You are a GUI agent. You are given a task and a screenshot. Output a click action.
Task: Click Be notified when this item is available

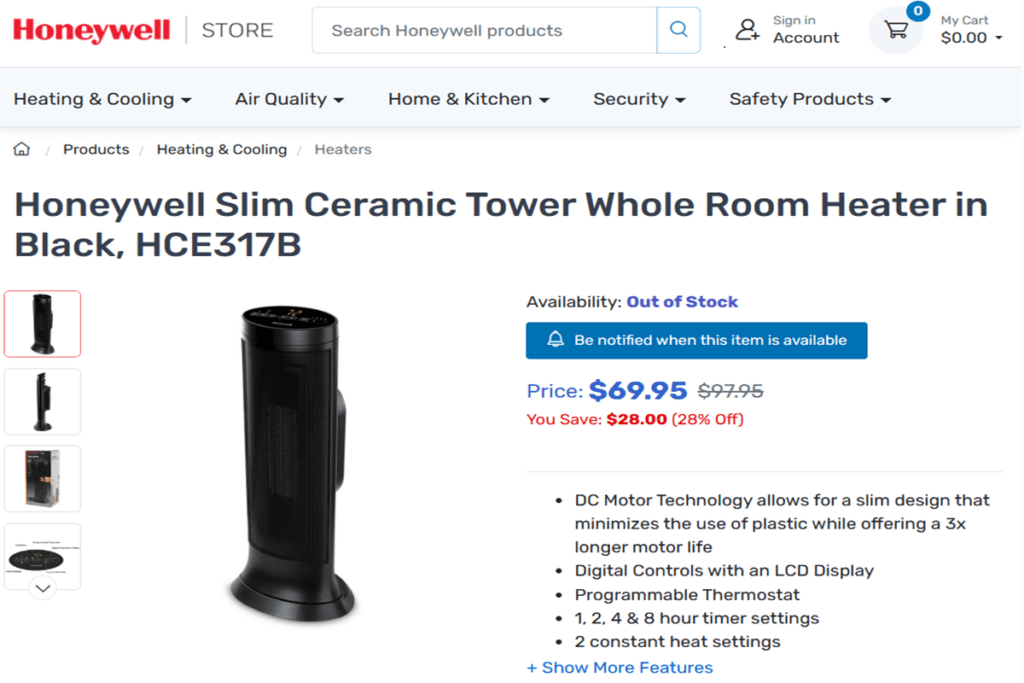coord(697,340)
